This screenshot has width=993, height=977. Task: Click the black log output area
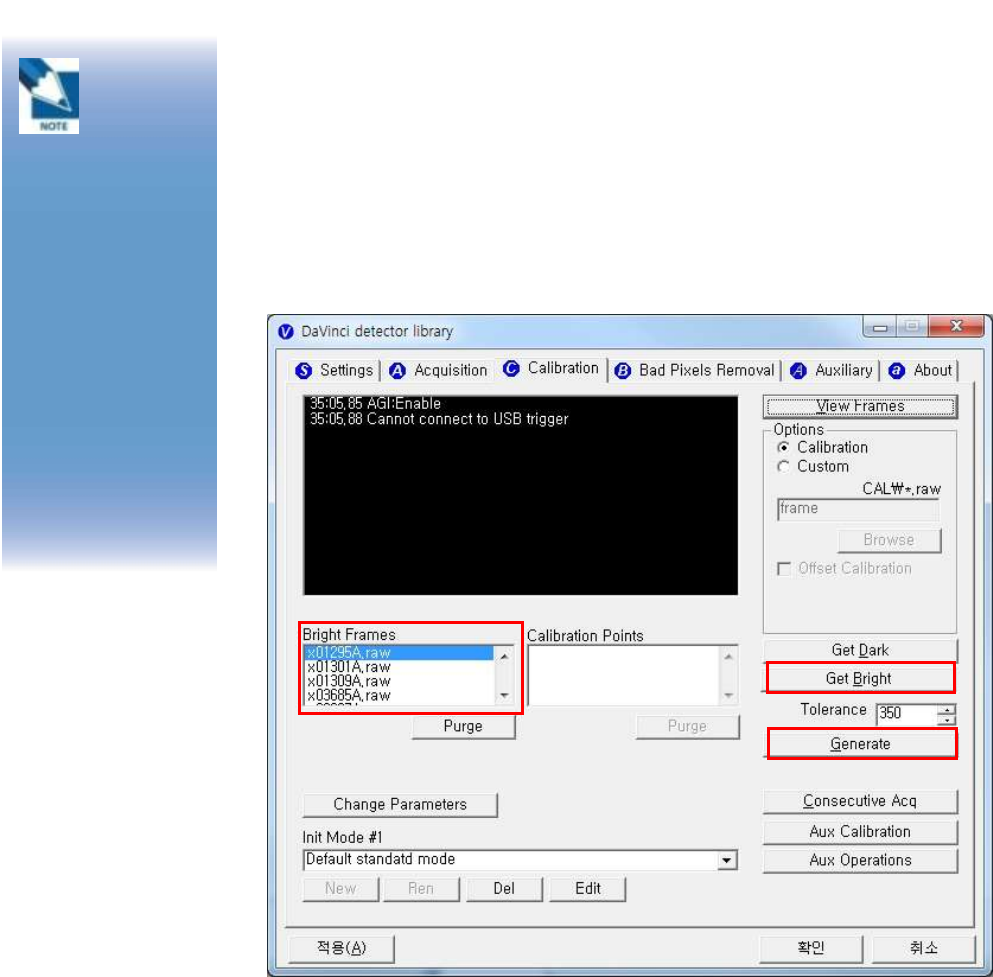521,495
